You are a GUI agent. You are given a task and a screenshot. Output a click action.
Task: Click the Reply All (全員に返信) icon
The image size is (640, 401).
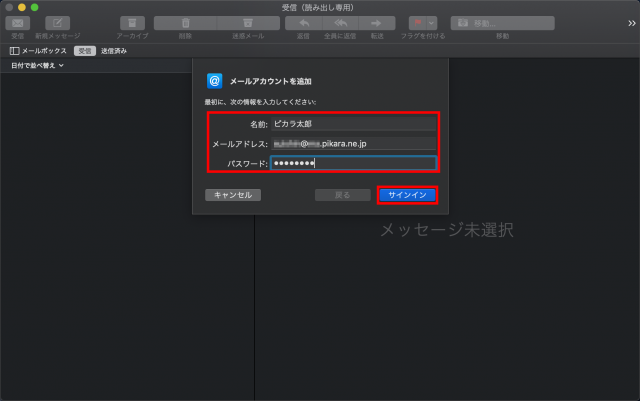click(x=339, y=23)
